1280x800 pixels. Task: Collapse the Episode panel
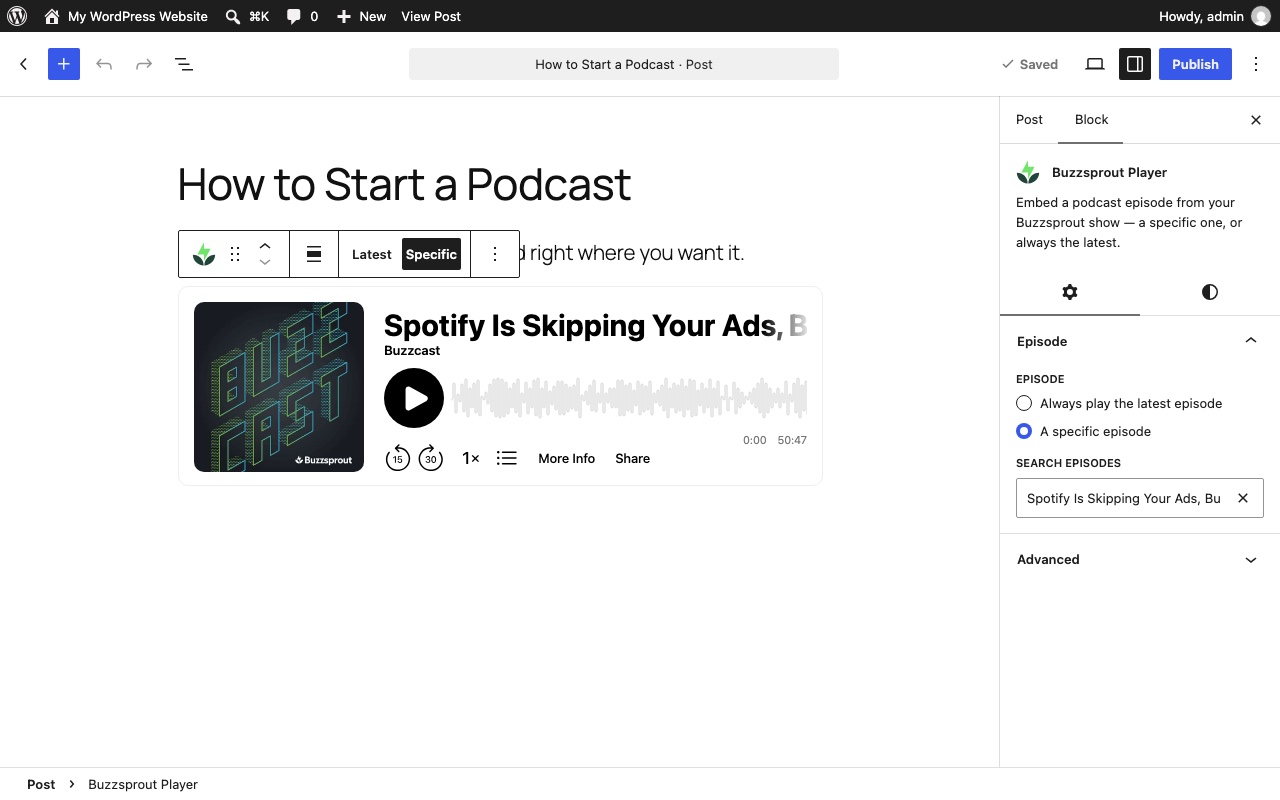[1140, 341]
